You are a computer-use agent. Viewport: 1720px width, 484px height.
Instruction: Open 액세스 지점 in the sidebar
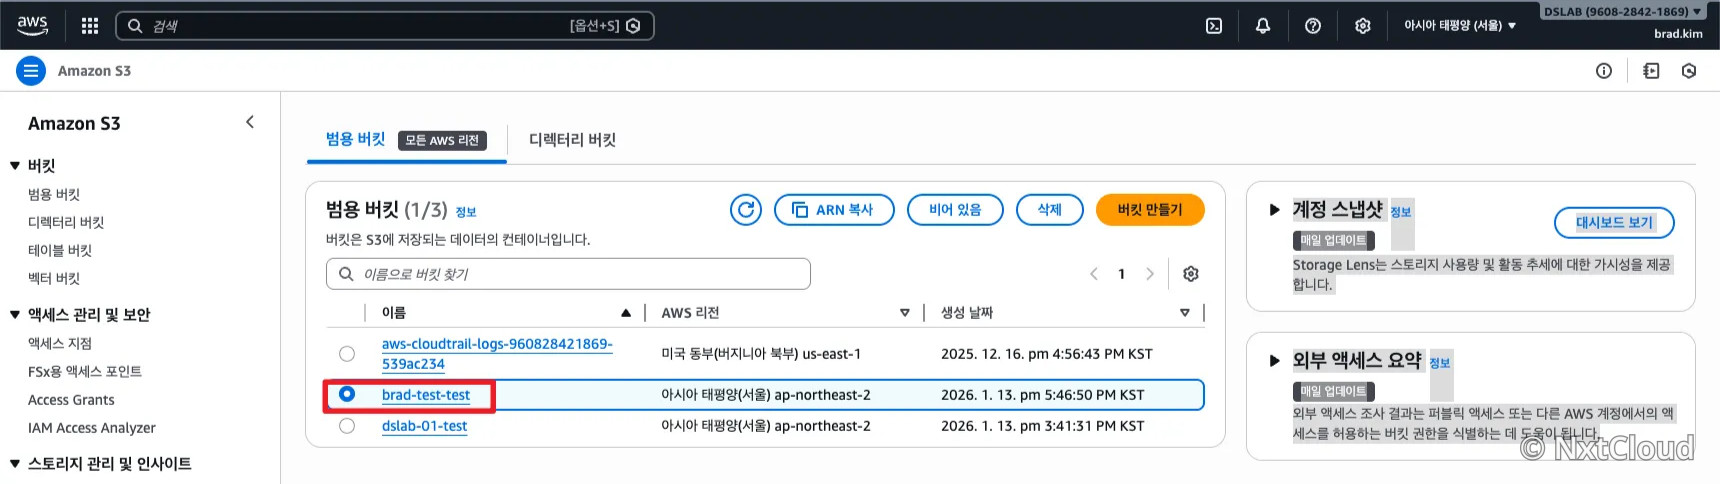click(60, 344)
